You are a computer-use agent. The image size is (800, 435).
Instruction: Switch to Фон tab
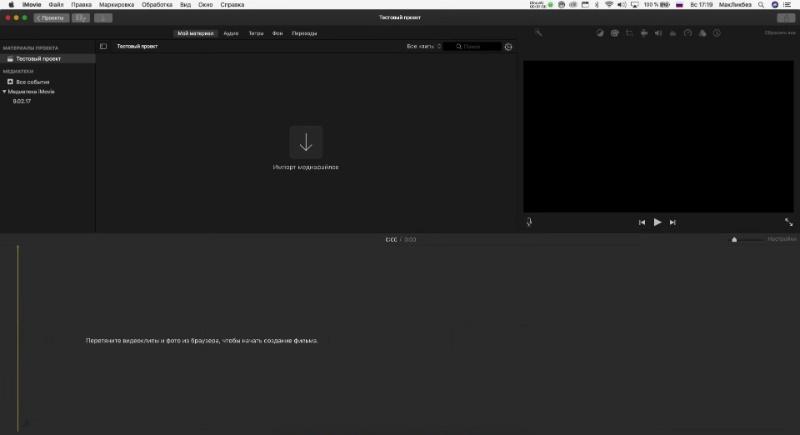[x=278, y=33]
